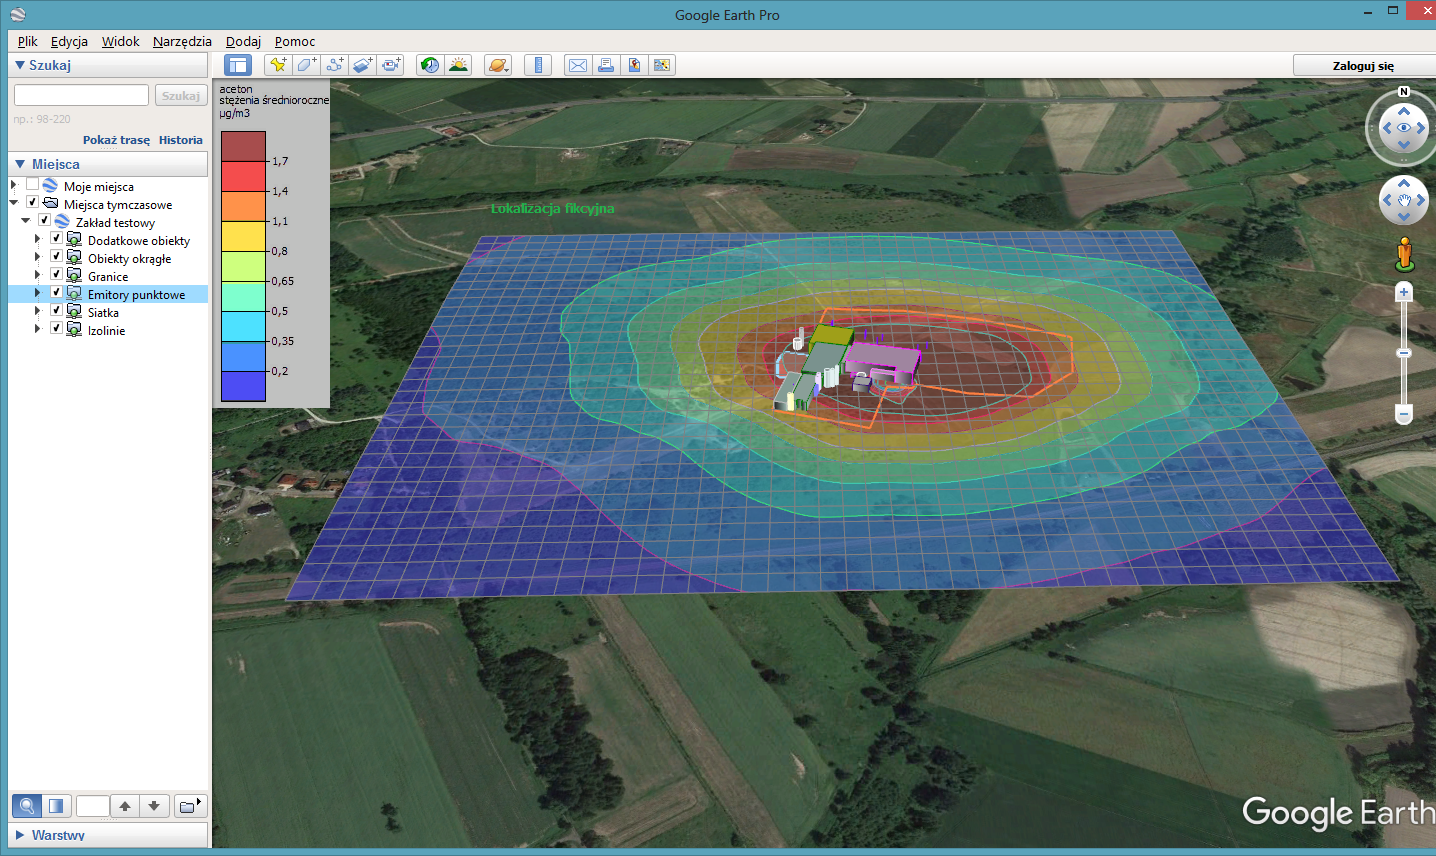Click the places panel transparency icon
1436x856 pixels.
[56, 805]
